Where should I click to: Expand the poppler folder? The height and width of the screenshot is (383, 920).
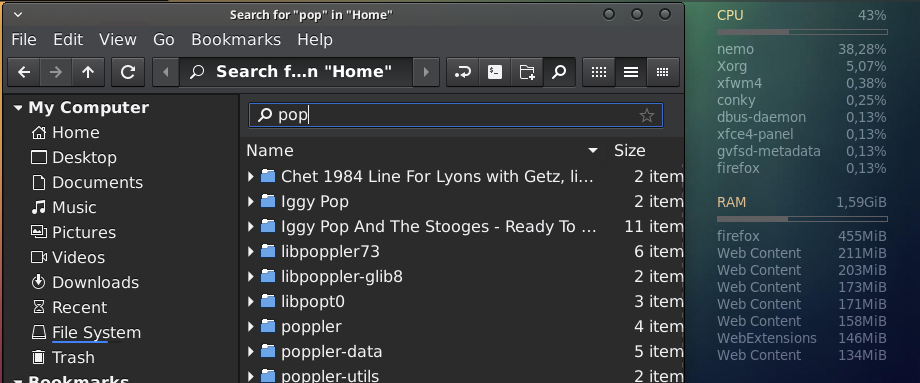click(x=251, y=326)
